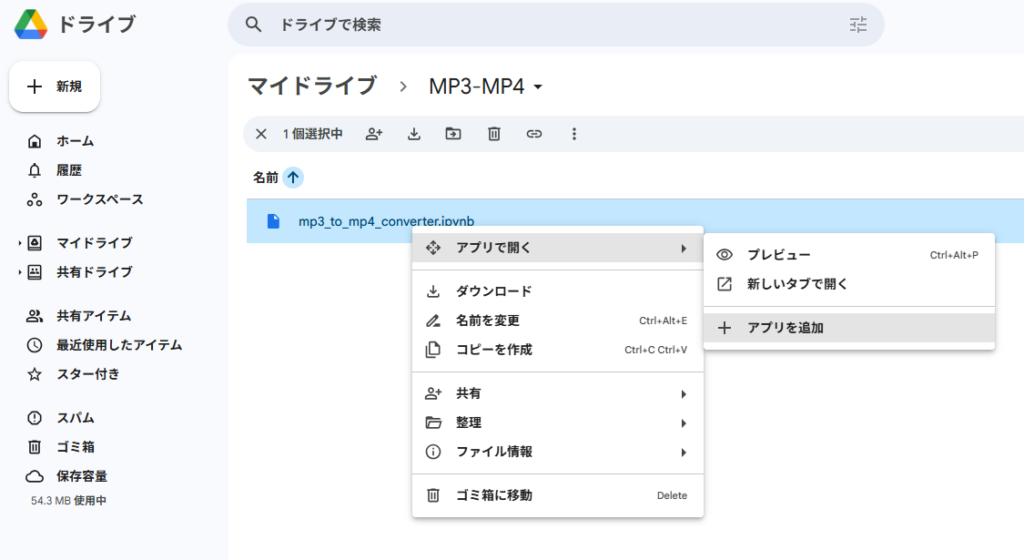1024x560 pixels.
Task: Open マイドライブ in sidebar
Action: coord(94,243)
